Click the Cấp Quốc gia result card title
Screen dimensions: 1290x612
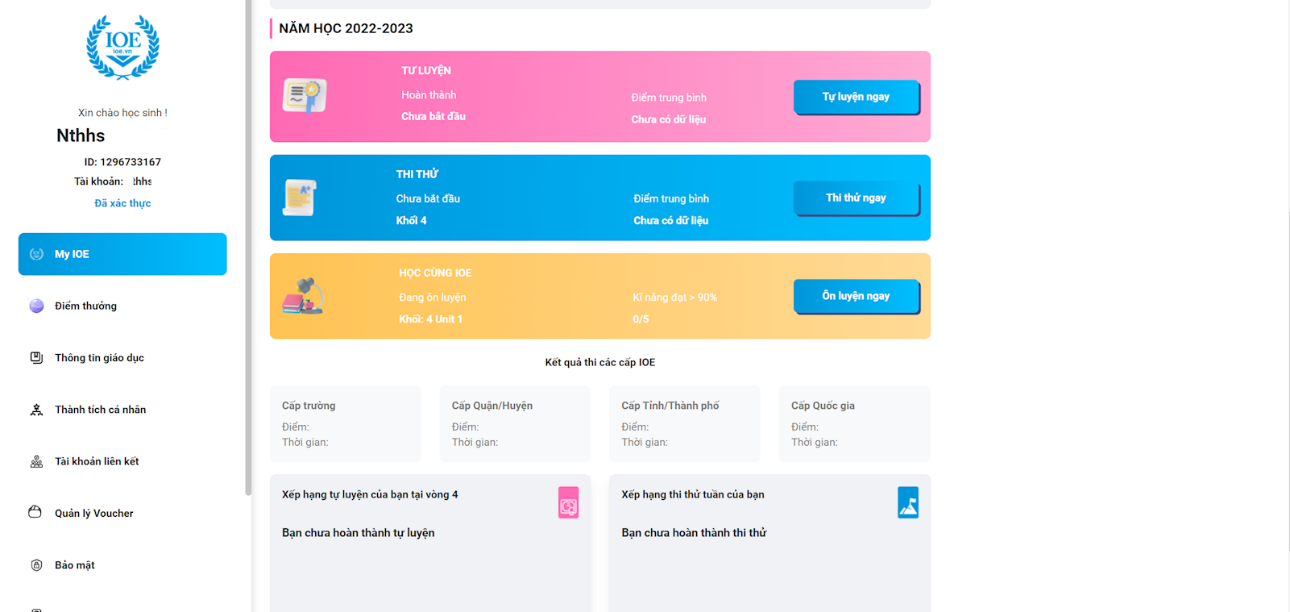click(823, 406)
